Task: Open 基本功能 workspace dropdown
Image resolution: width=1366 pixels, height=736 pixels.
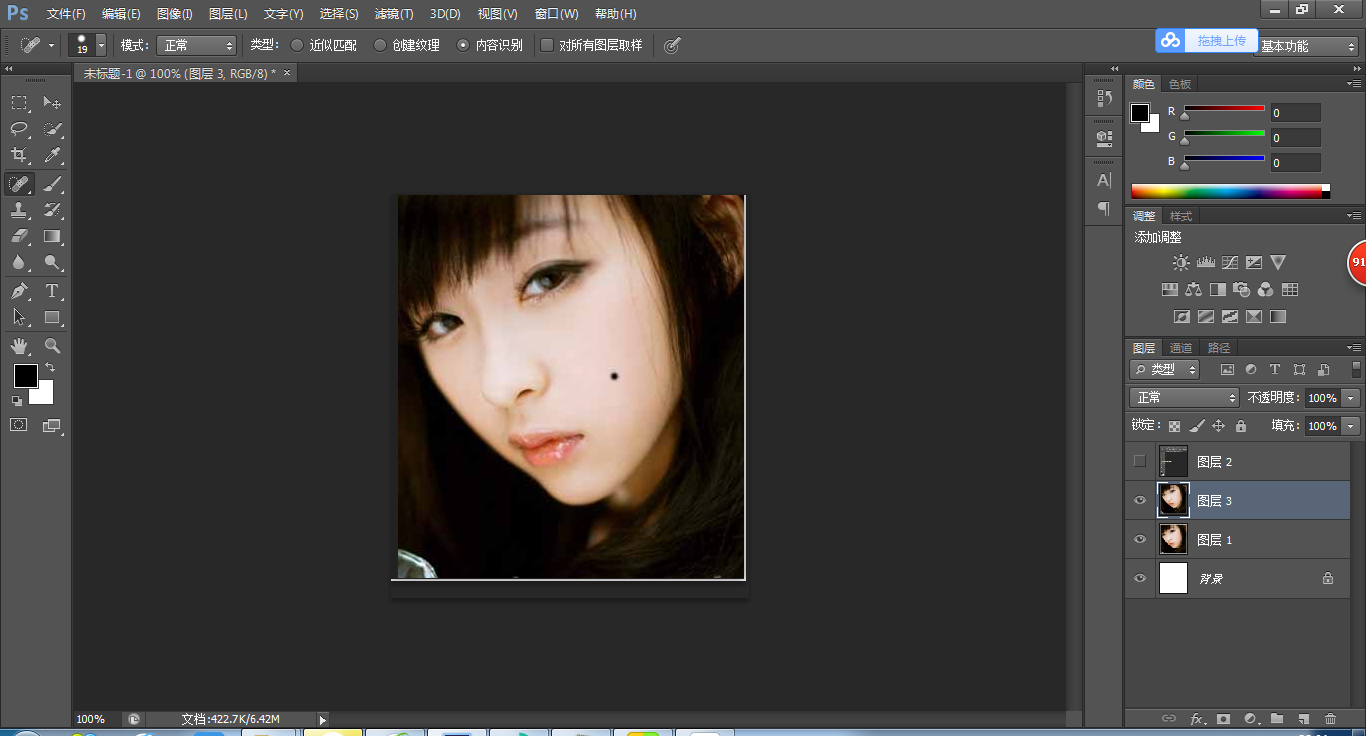Action: point(1306,46)
